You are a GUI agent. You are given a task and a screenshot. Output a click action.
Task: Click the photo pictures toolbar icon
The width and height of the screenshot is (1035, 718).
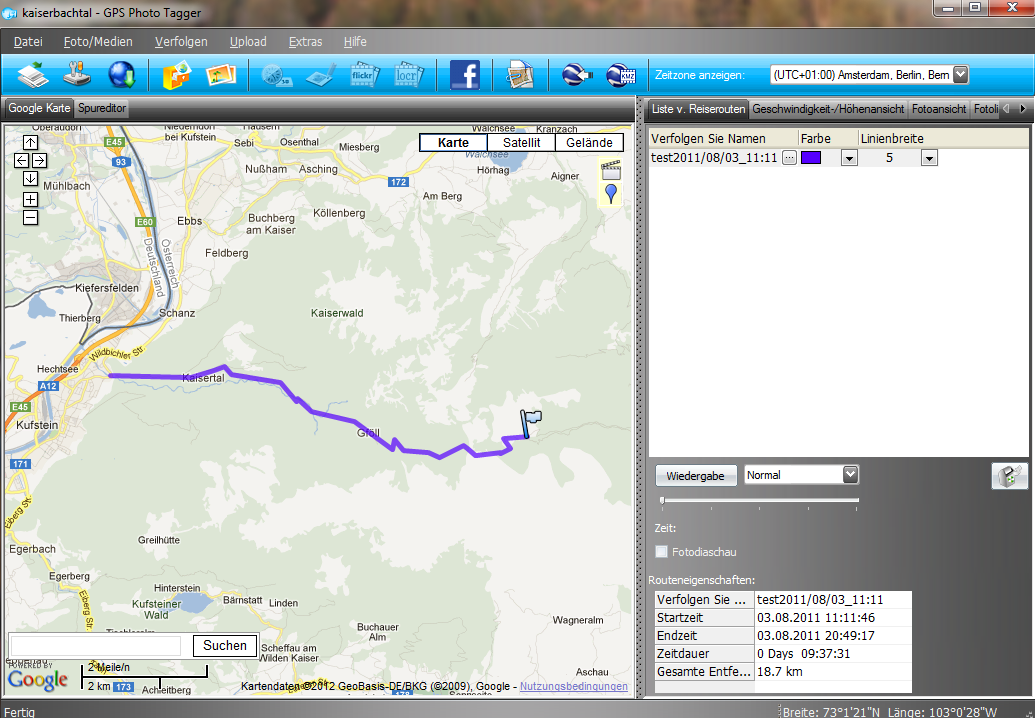coord(221,75)
